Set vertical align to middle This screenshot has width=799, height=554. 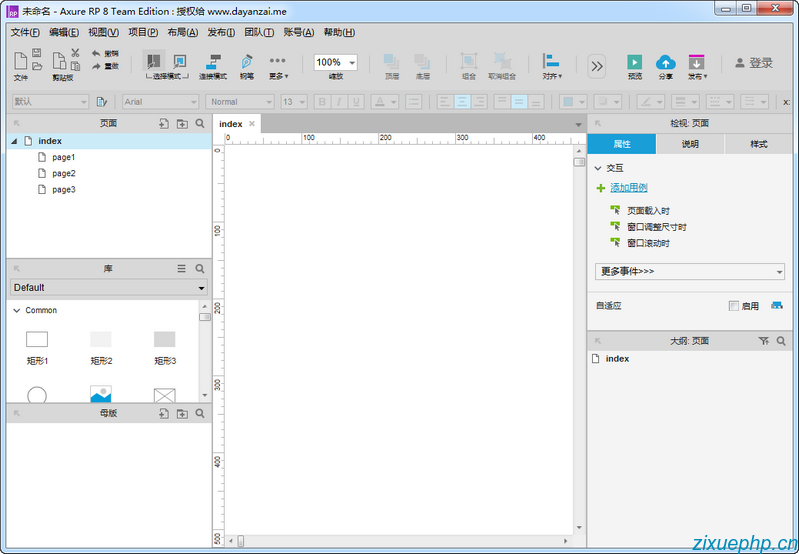tap(519, 102)
